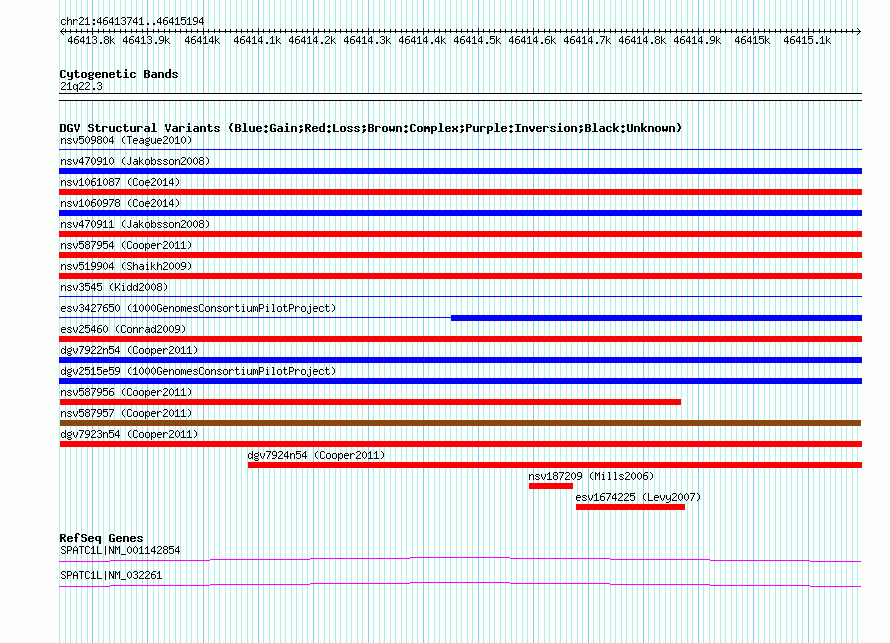Click the 46413.8k ruler tick label

(x=91, y=40)
